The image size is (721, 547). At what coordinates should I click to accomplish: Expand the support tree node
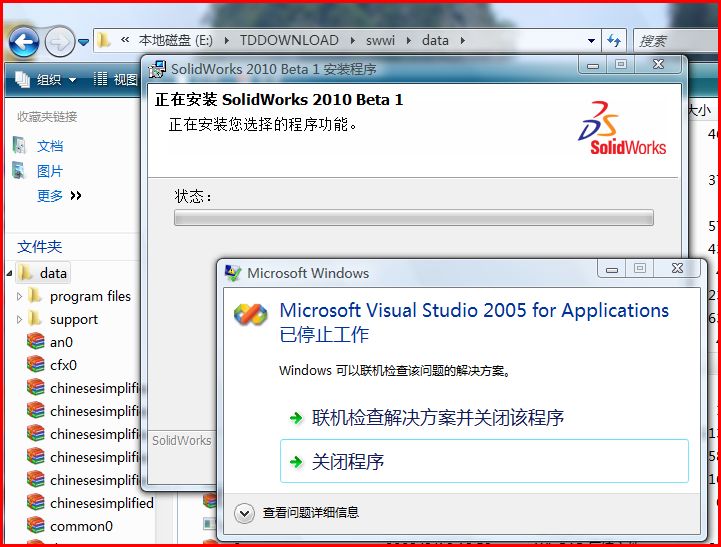click(19, 319)
